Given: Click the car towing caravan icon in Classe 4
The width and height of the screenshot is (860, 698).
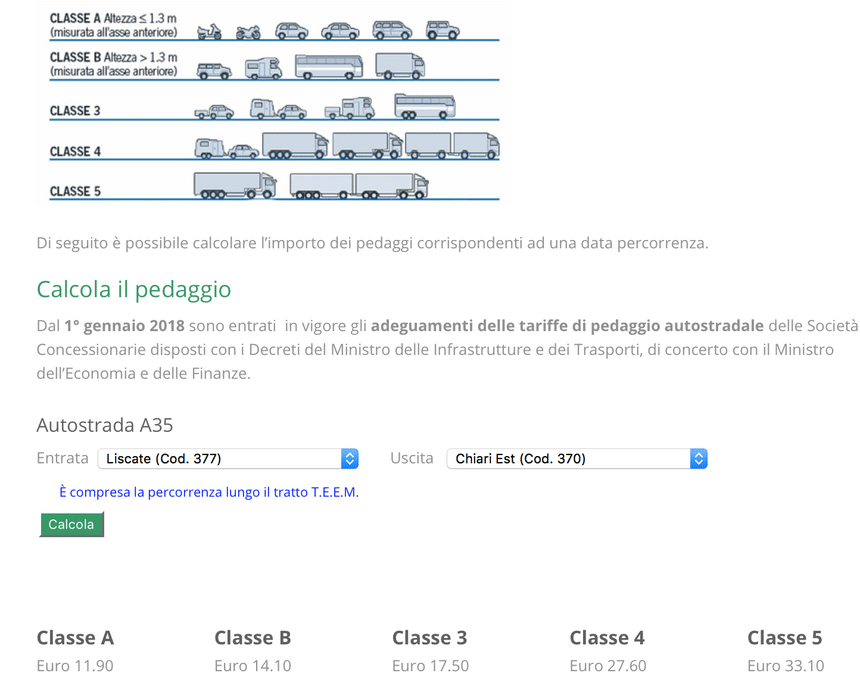Looking at the screenshot, I should (x=226, y=149).
